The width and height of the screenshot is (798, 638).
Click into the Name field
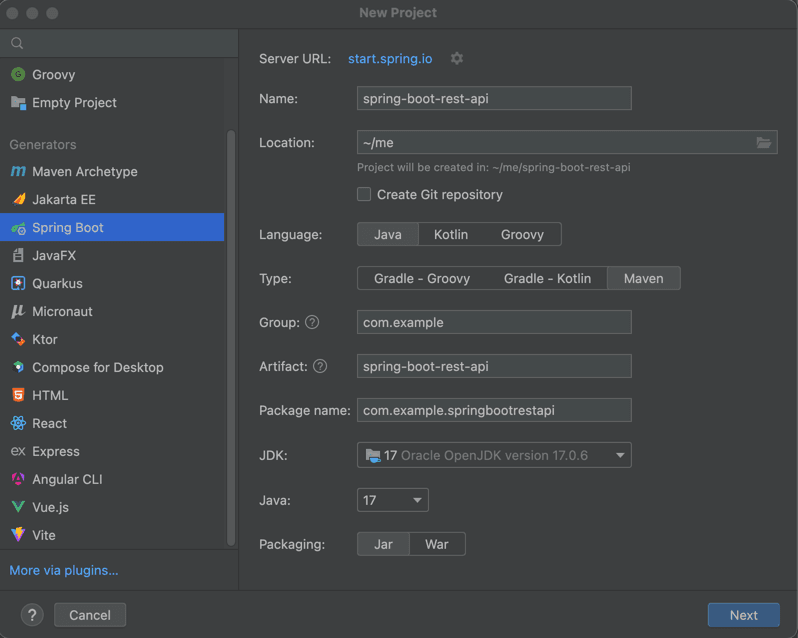pos(494,98)
